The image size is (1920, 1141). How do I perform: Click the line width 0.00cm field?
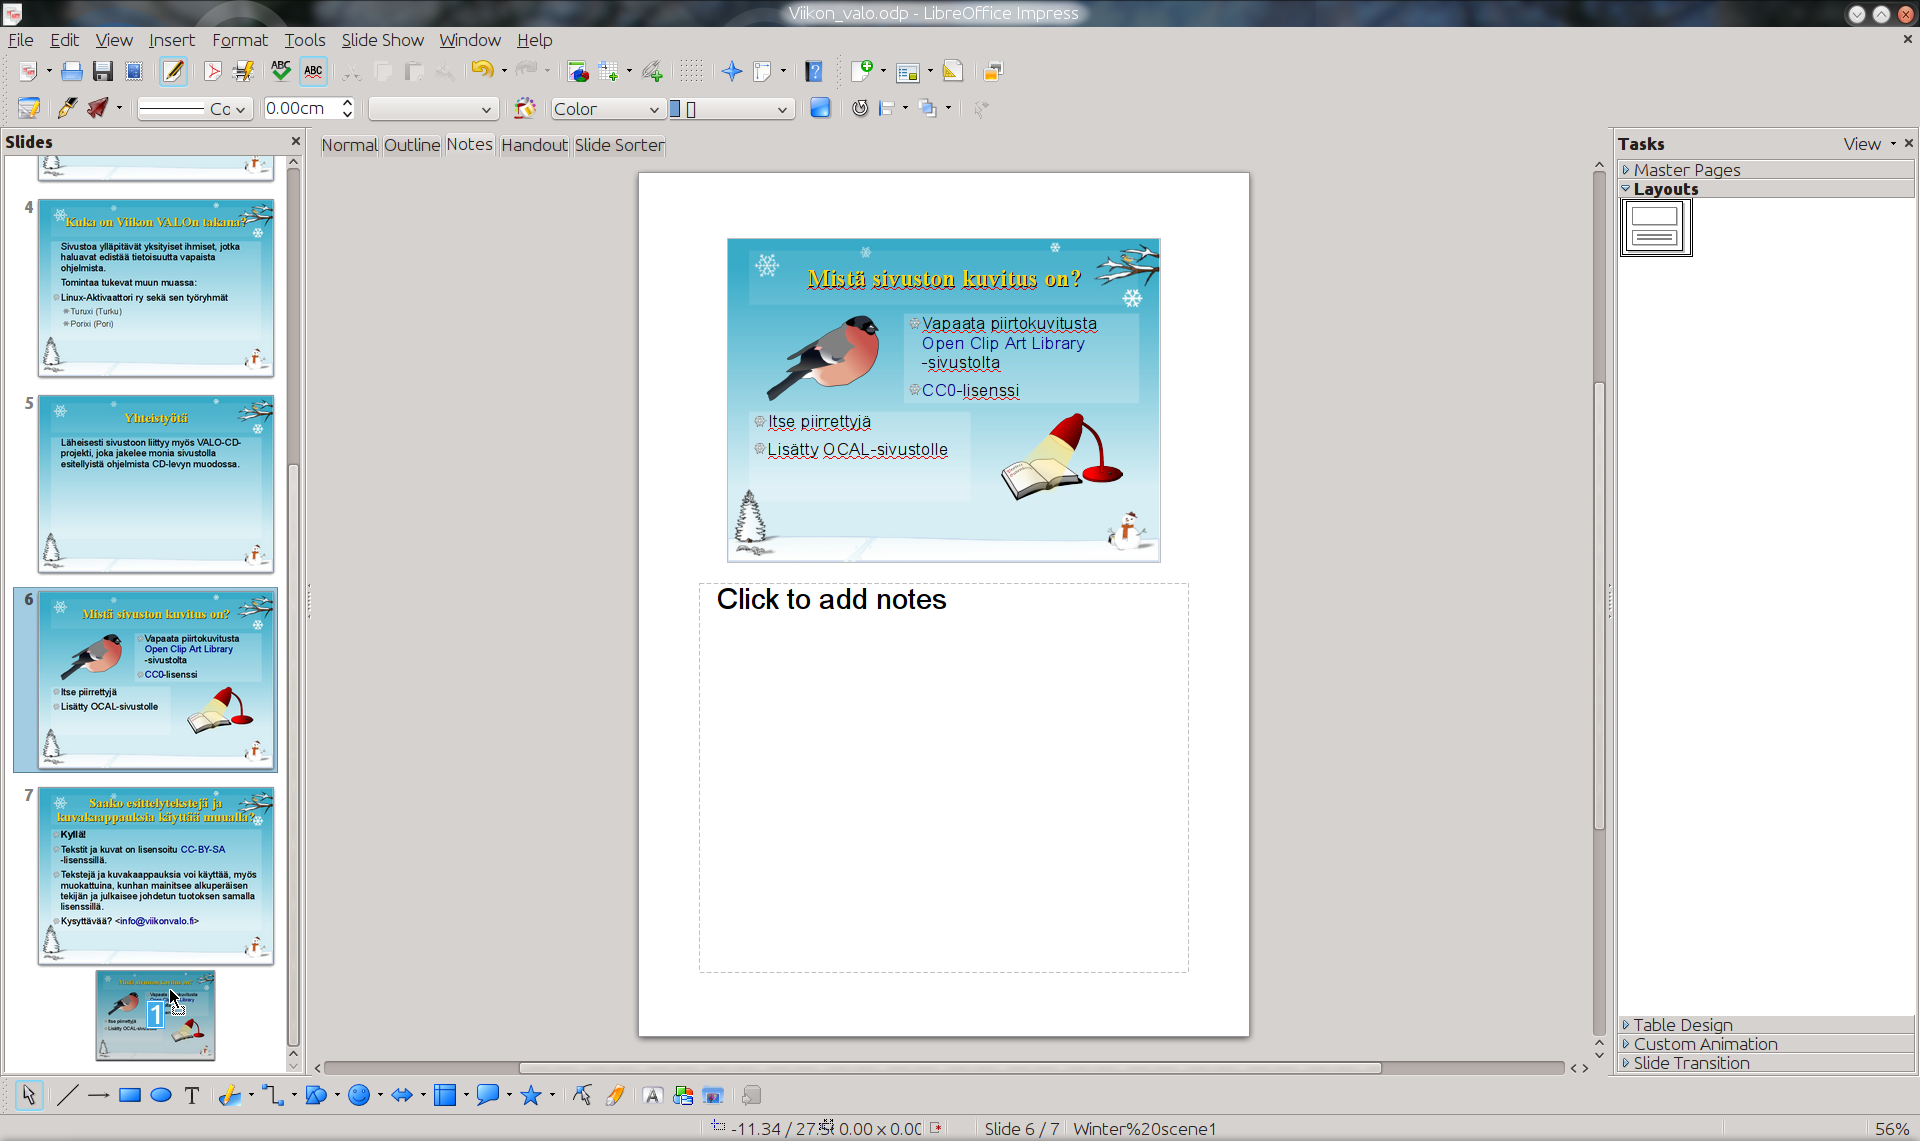click(302, 108)
